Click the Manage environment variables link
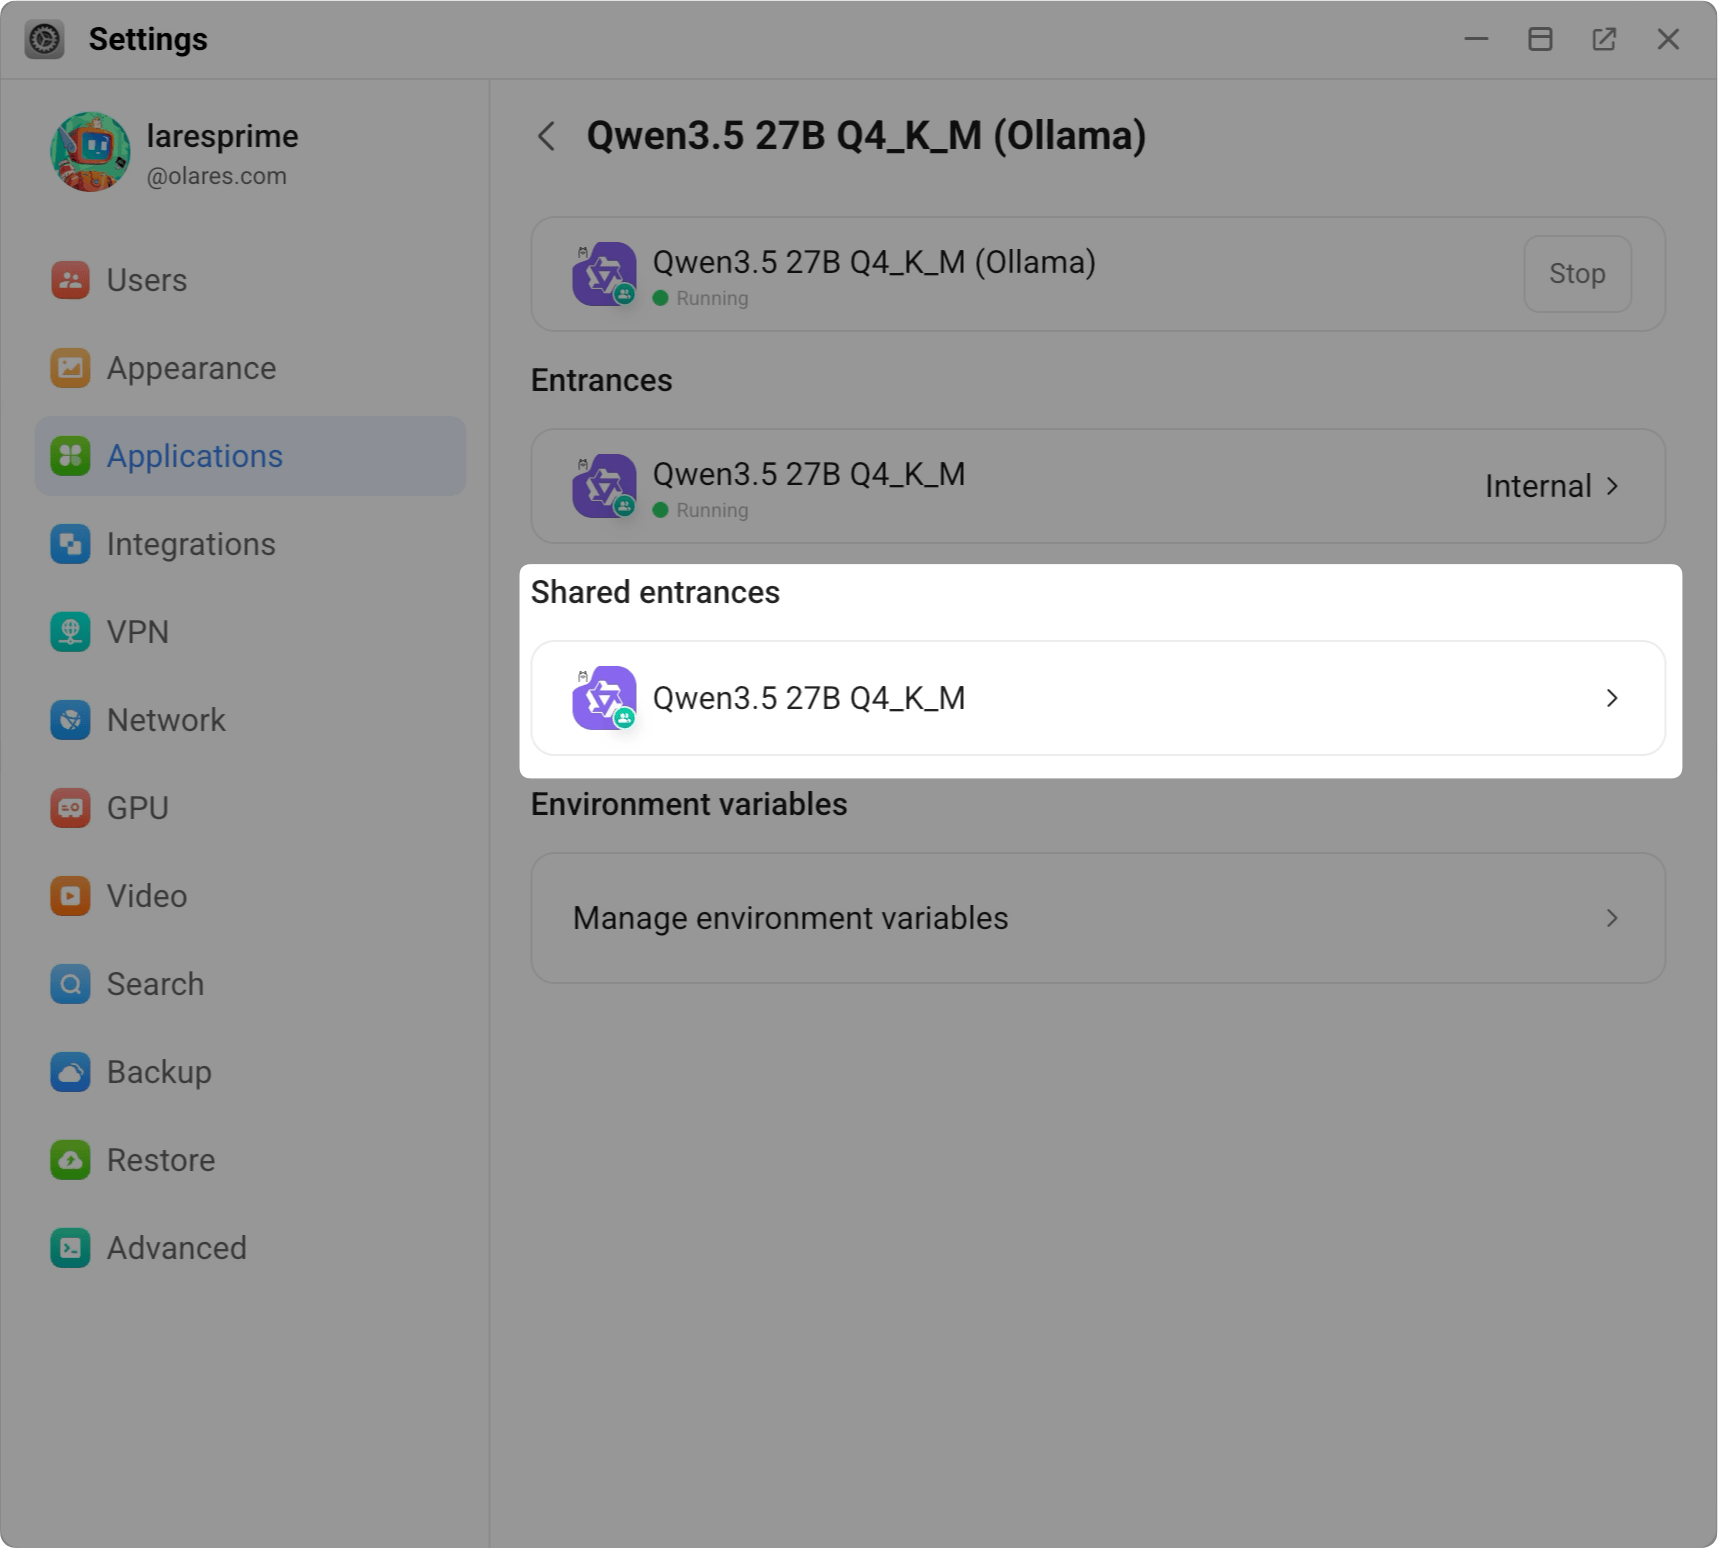This screenshot has height=1548, width=1718. click(789, 918)
